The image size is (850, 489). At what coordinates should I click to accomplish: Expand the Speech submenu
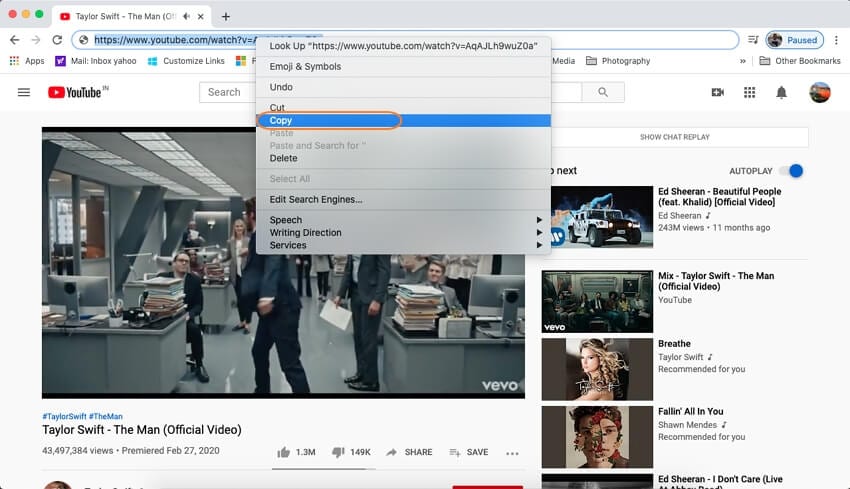[x=403, y=220]
